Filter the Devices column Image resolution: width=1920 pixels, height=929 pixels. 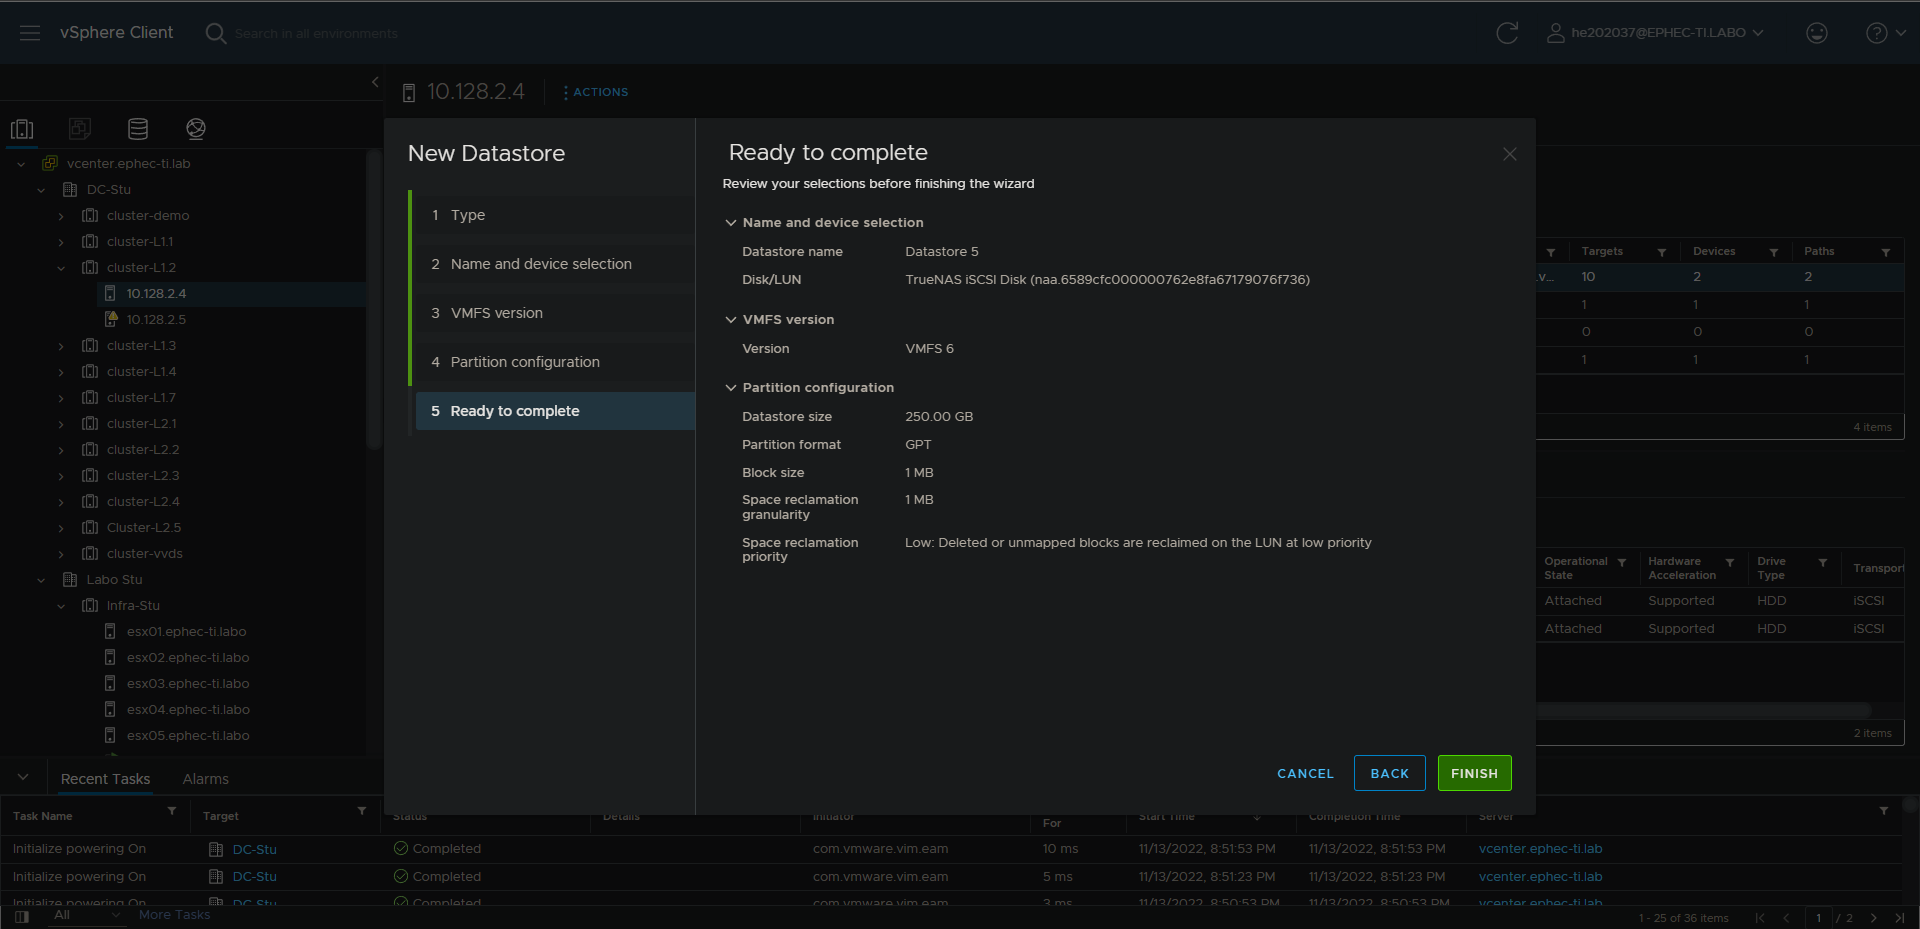pyautogui.click(x=1774, y=252)
